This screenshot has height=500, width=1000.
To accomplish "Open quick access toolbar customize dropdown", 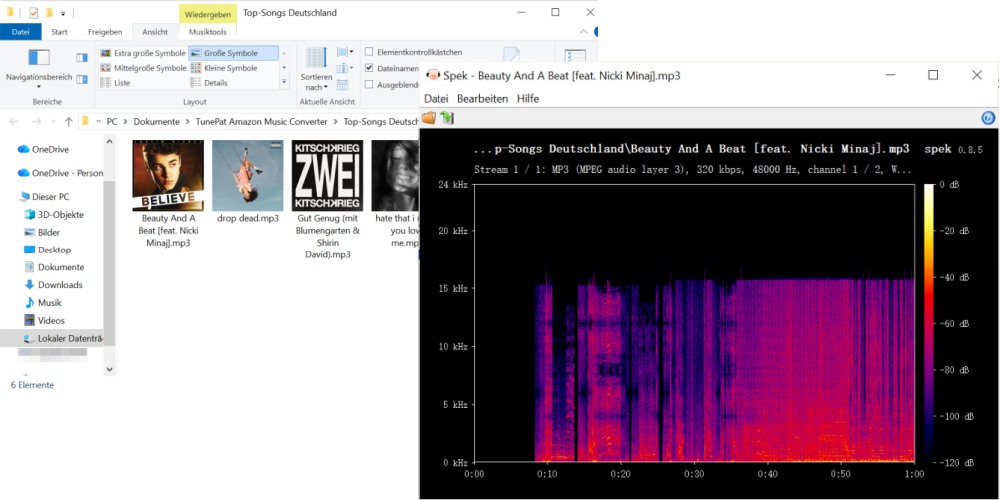I will click(62, 13).
